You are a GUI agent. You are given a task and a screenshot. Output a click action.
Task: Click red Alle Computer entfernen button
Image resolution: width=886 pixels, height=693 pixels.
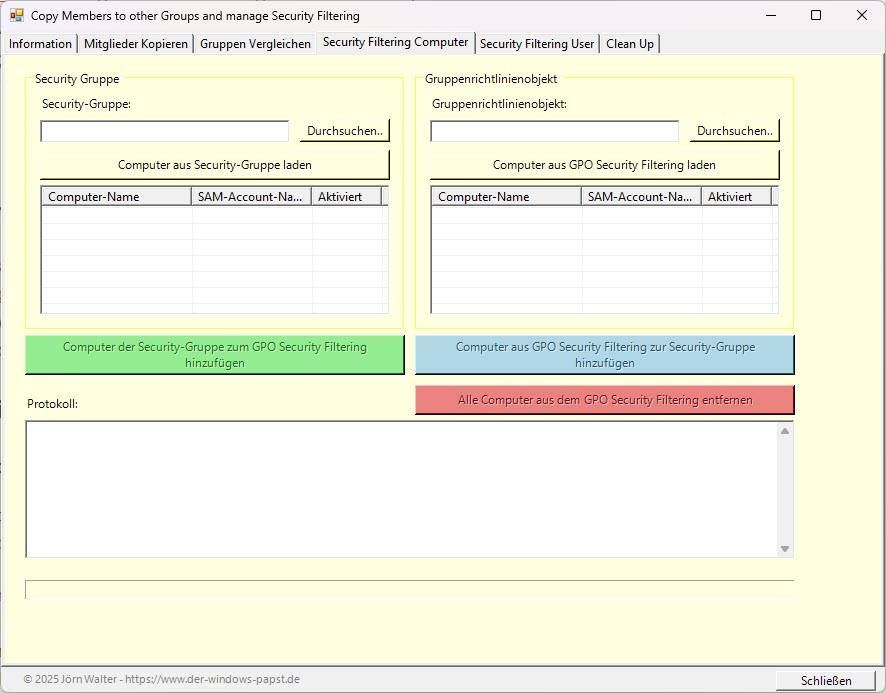point(604,400)
